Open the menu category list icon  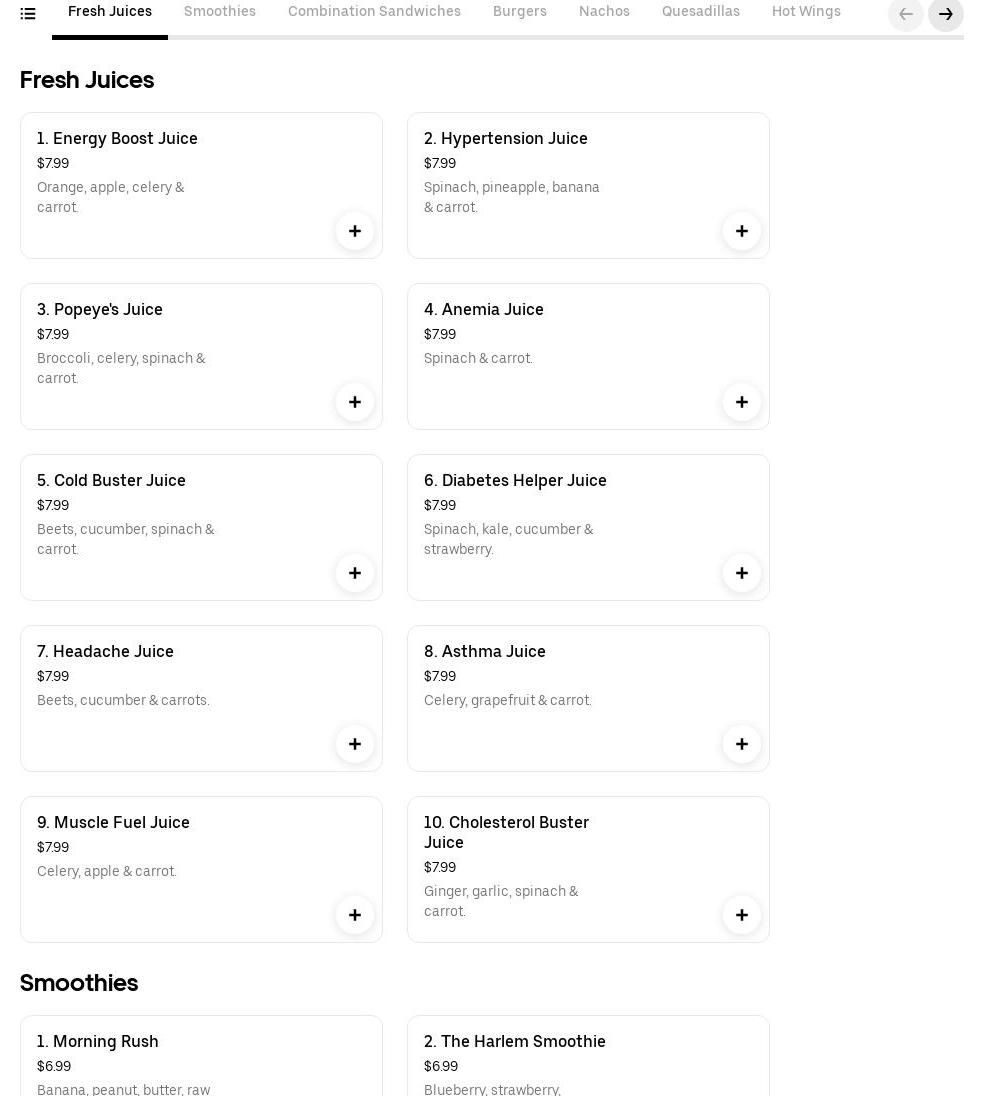[x=28, y=14]
